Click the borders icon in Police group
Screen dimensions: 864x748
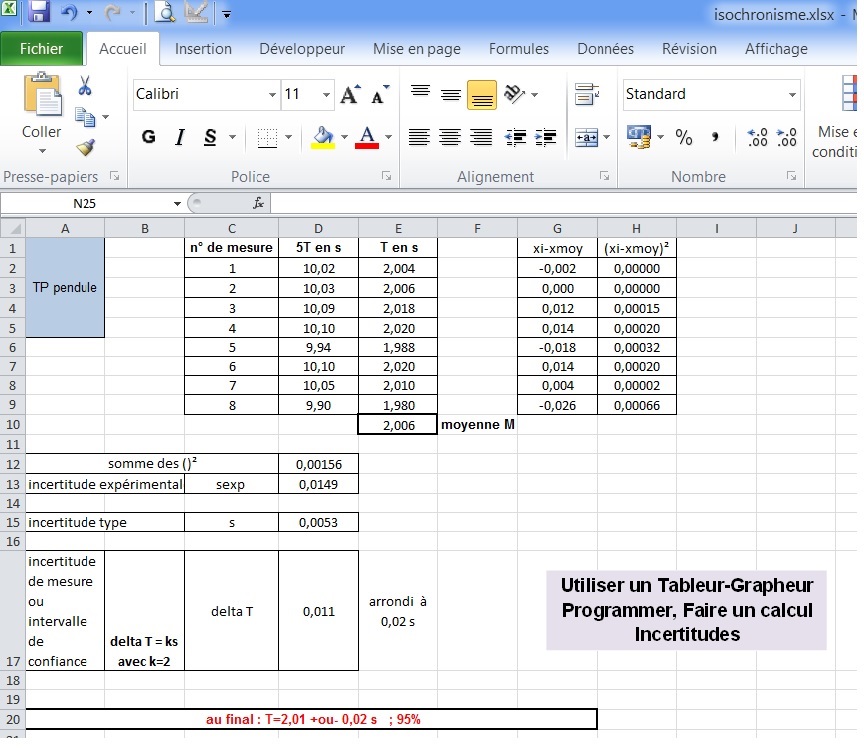click(267, 137)
